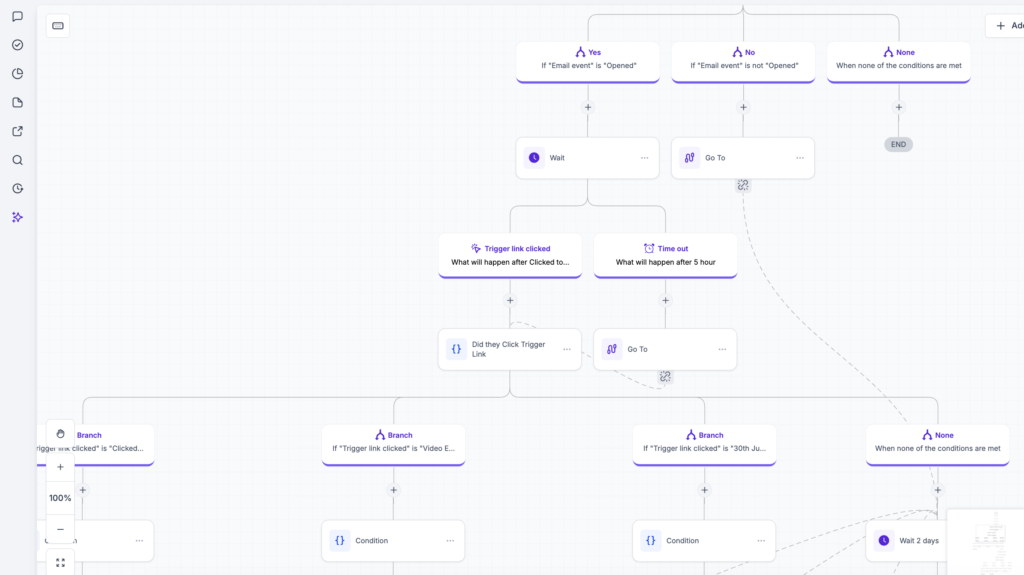Open the Did they Click Trigger Link node

point(510,350)
